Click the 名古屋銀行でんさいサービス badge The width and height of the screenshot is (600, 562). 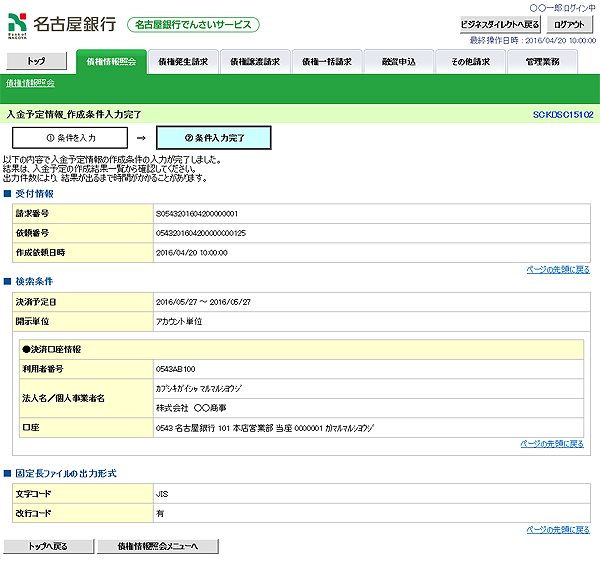coord(193,25)
